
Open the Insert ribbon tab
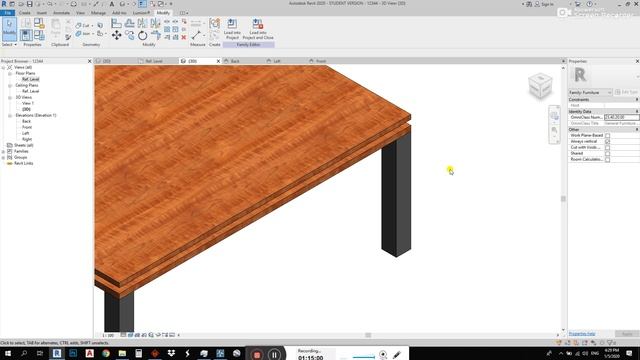pyautogui.click(x=42, y=13)
